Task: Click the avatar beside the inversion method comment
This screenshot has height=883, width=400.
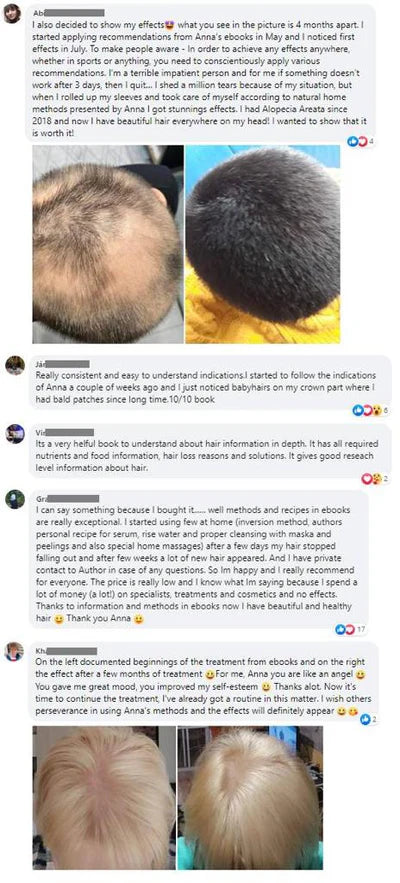Action: (x=15, y=499)
